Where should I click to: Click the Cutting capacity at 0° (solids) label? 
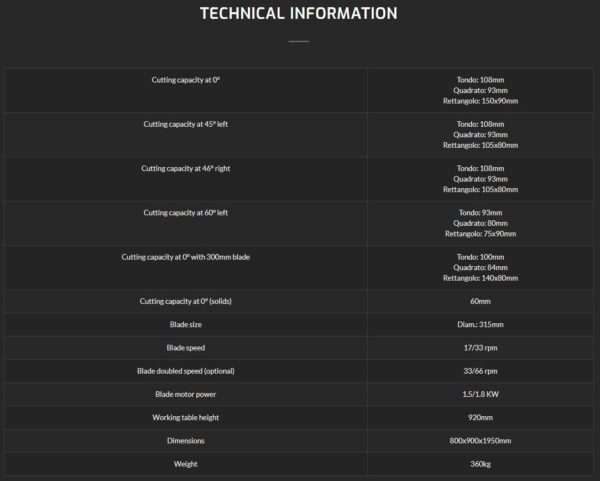coord(186,302)
